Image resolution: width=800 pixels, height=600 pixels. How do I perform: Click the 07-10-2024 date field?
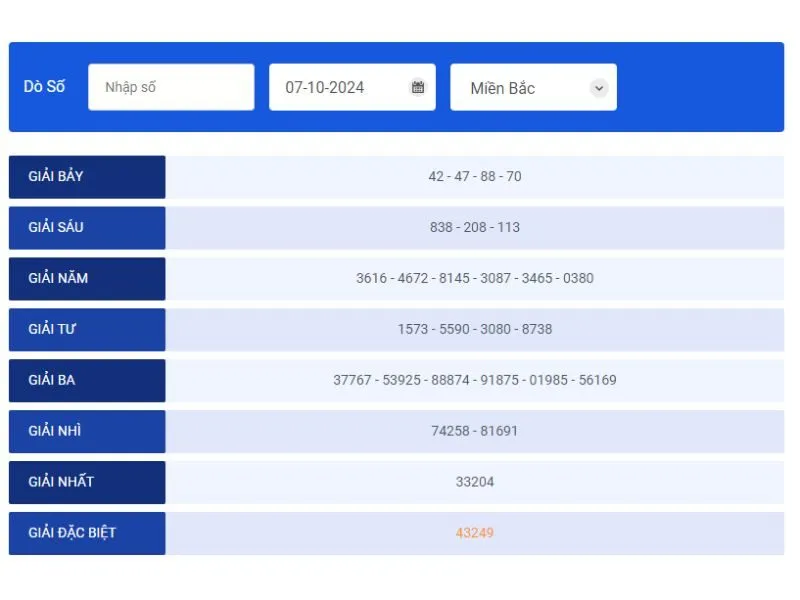[340, 87]
